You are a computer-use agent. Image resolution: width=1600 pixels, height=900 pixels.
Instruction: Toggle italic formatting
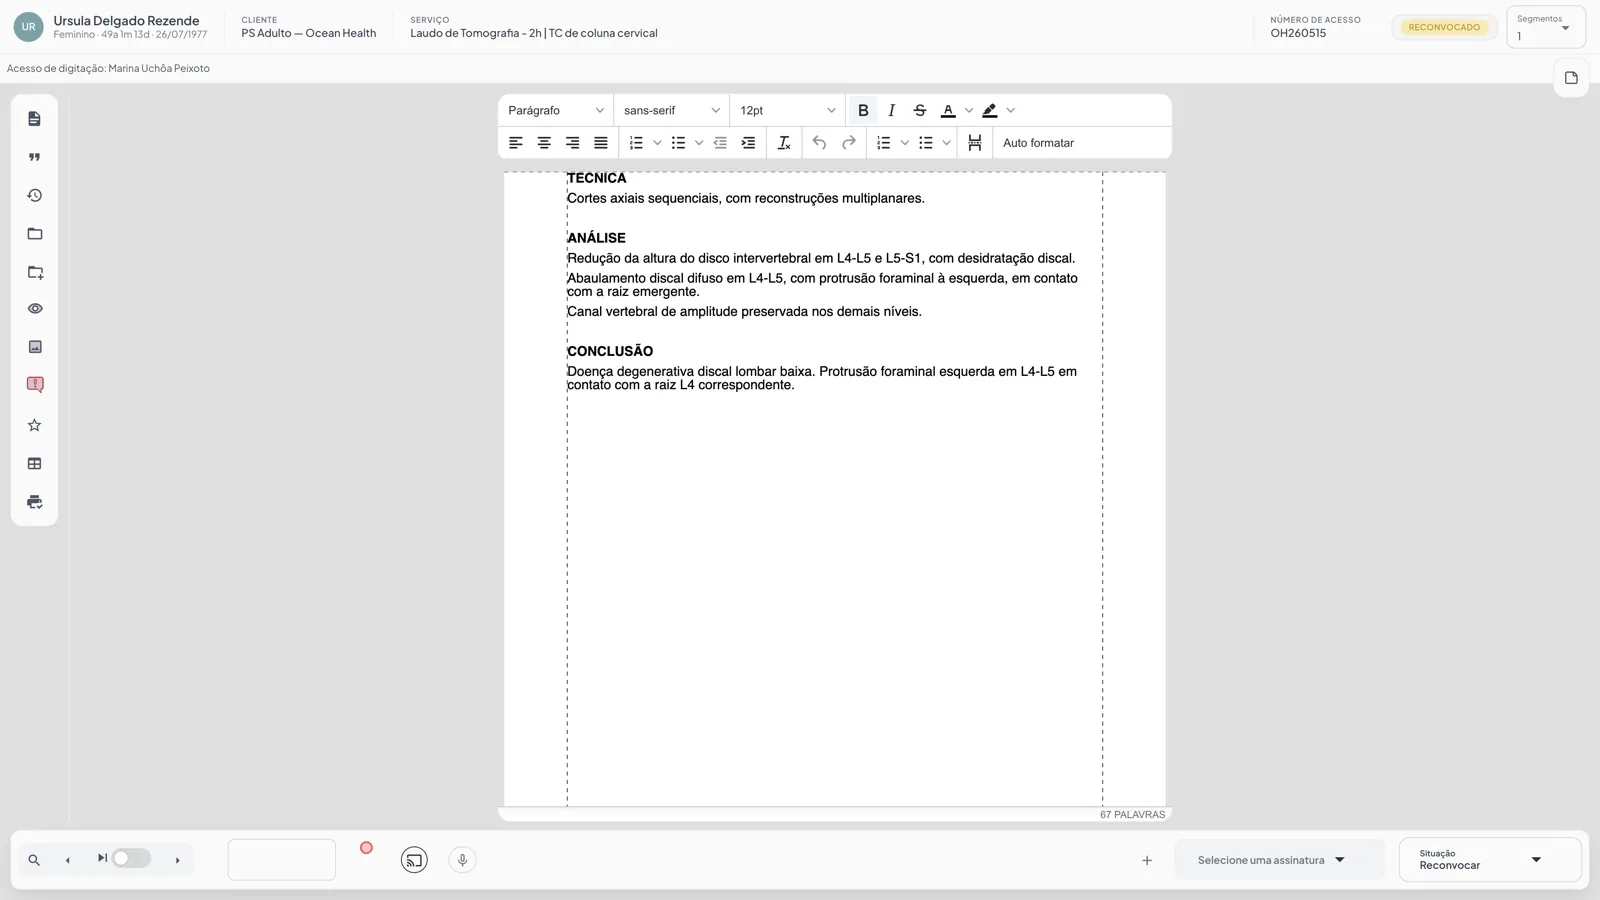tap(891, 110)
